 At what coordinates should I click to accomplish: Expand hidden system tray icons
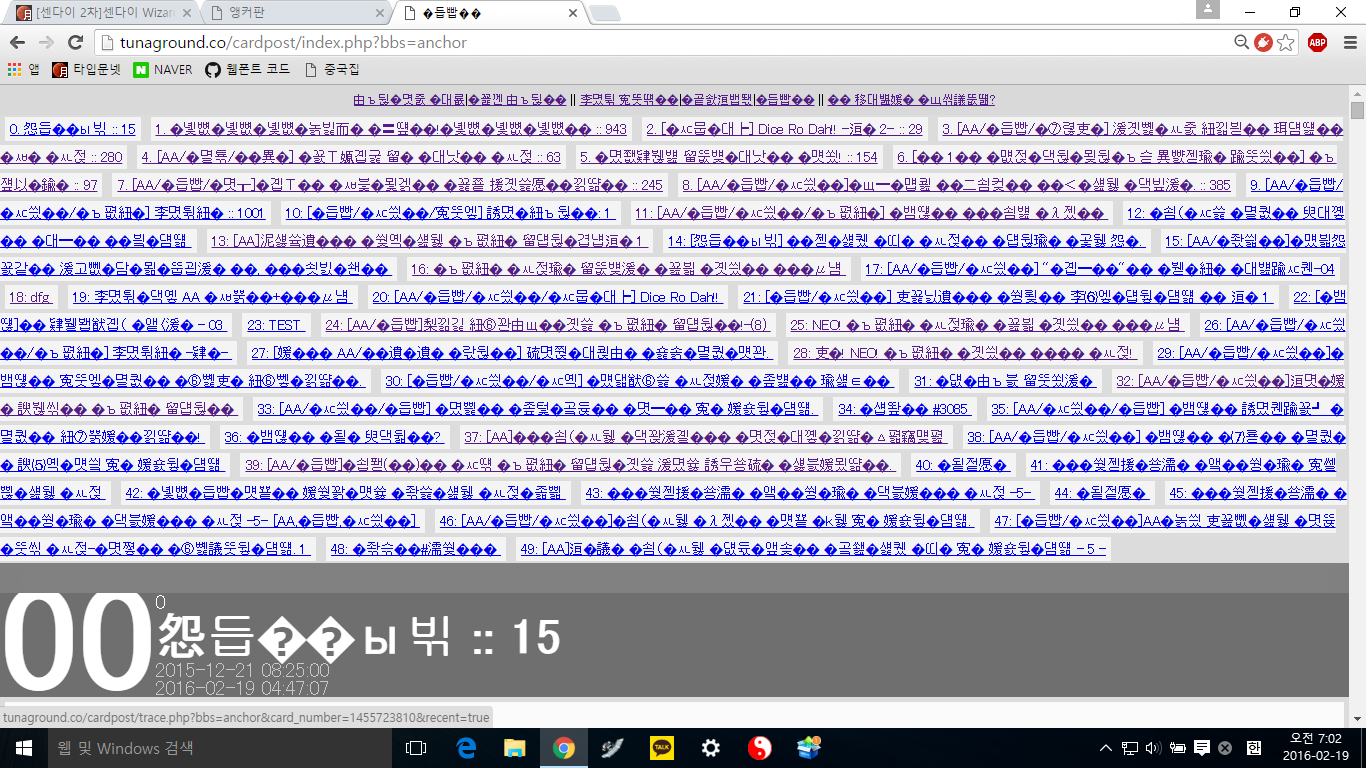[1106, 748]
